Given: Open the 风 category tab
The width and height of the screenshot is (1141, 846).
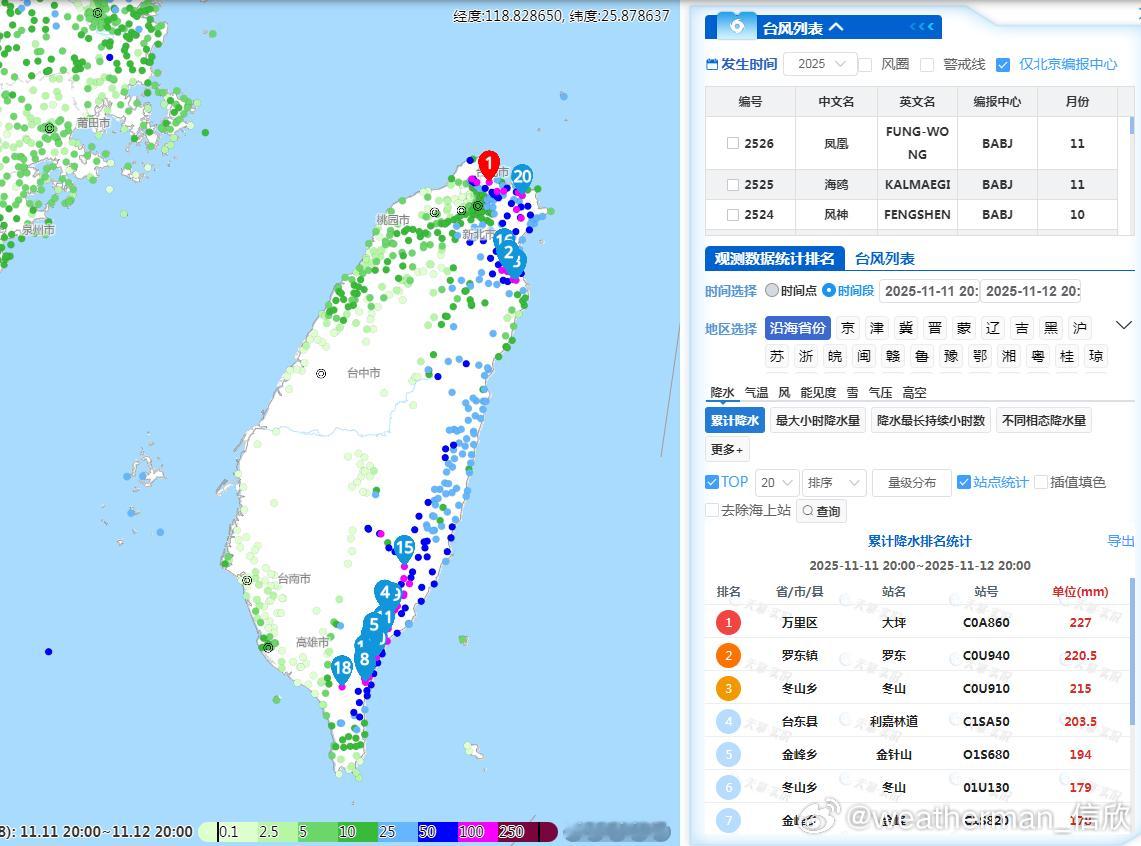Looking at the screenshot, I should point(784,392).
